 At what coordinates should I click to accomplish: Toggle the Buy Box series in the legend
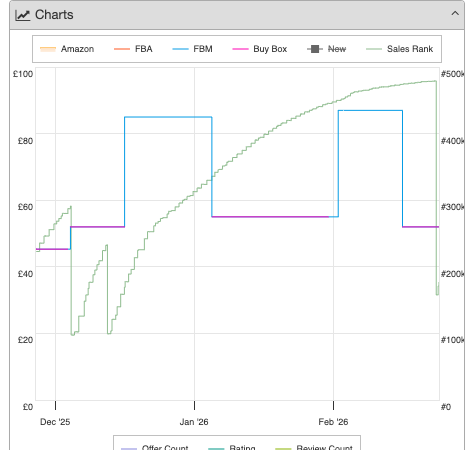pyautogui.click(x=260, y=49)
